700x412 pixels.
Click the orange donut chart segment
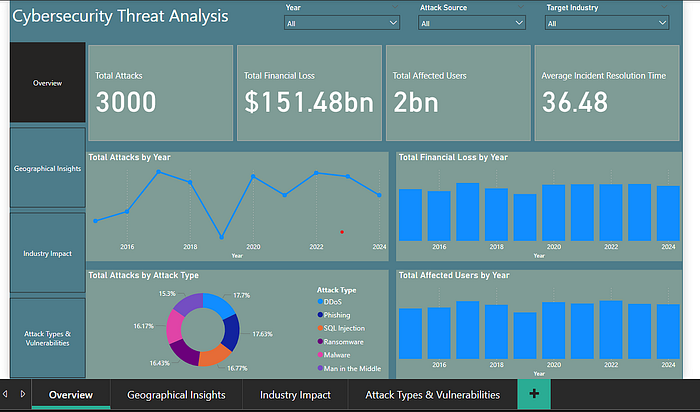tap(215, 355)
